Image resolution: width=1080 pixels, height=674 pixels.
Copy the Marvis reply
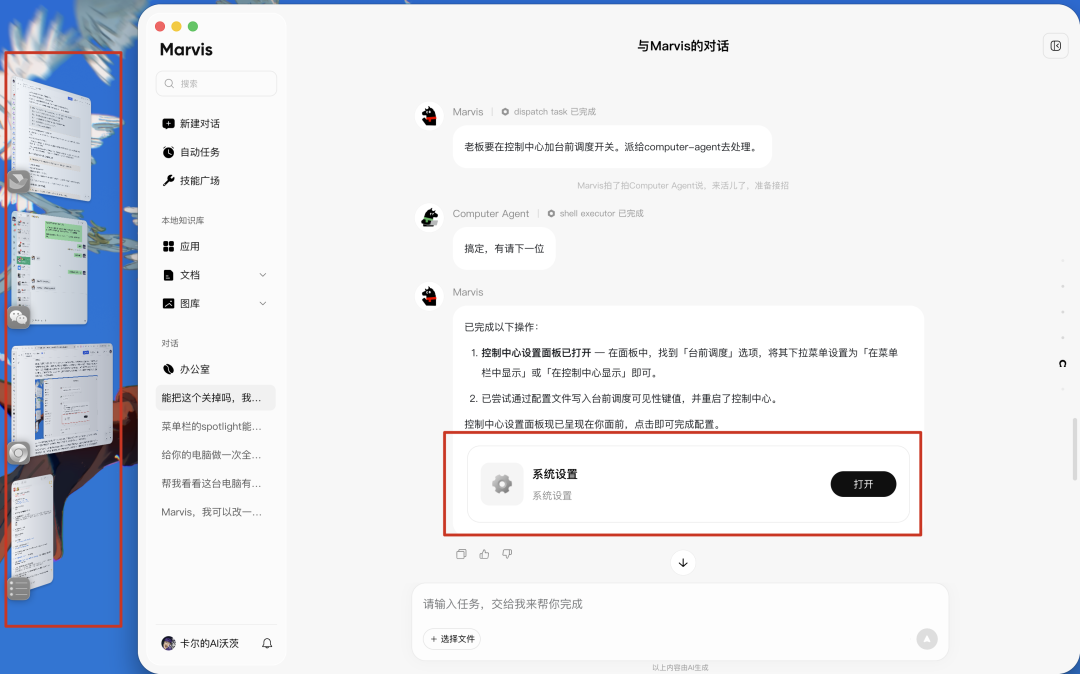click(461, 554)
